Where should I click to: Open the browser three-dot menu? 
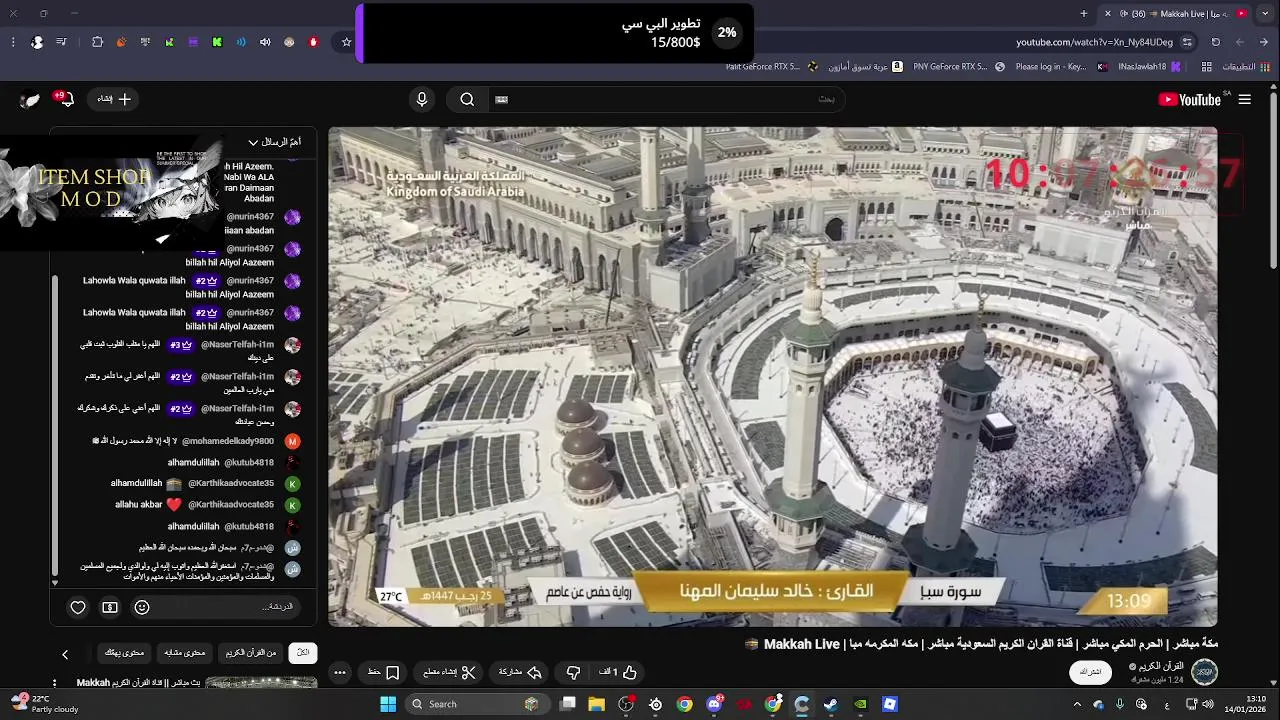click(13, 42)
